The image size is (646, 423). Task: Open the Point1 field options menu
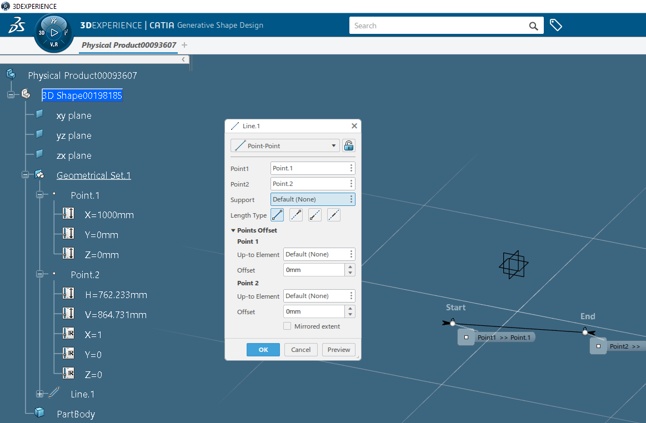tap(351, 168)
